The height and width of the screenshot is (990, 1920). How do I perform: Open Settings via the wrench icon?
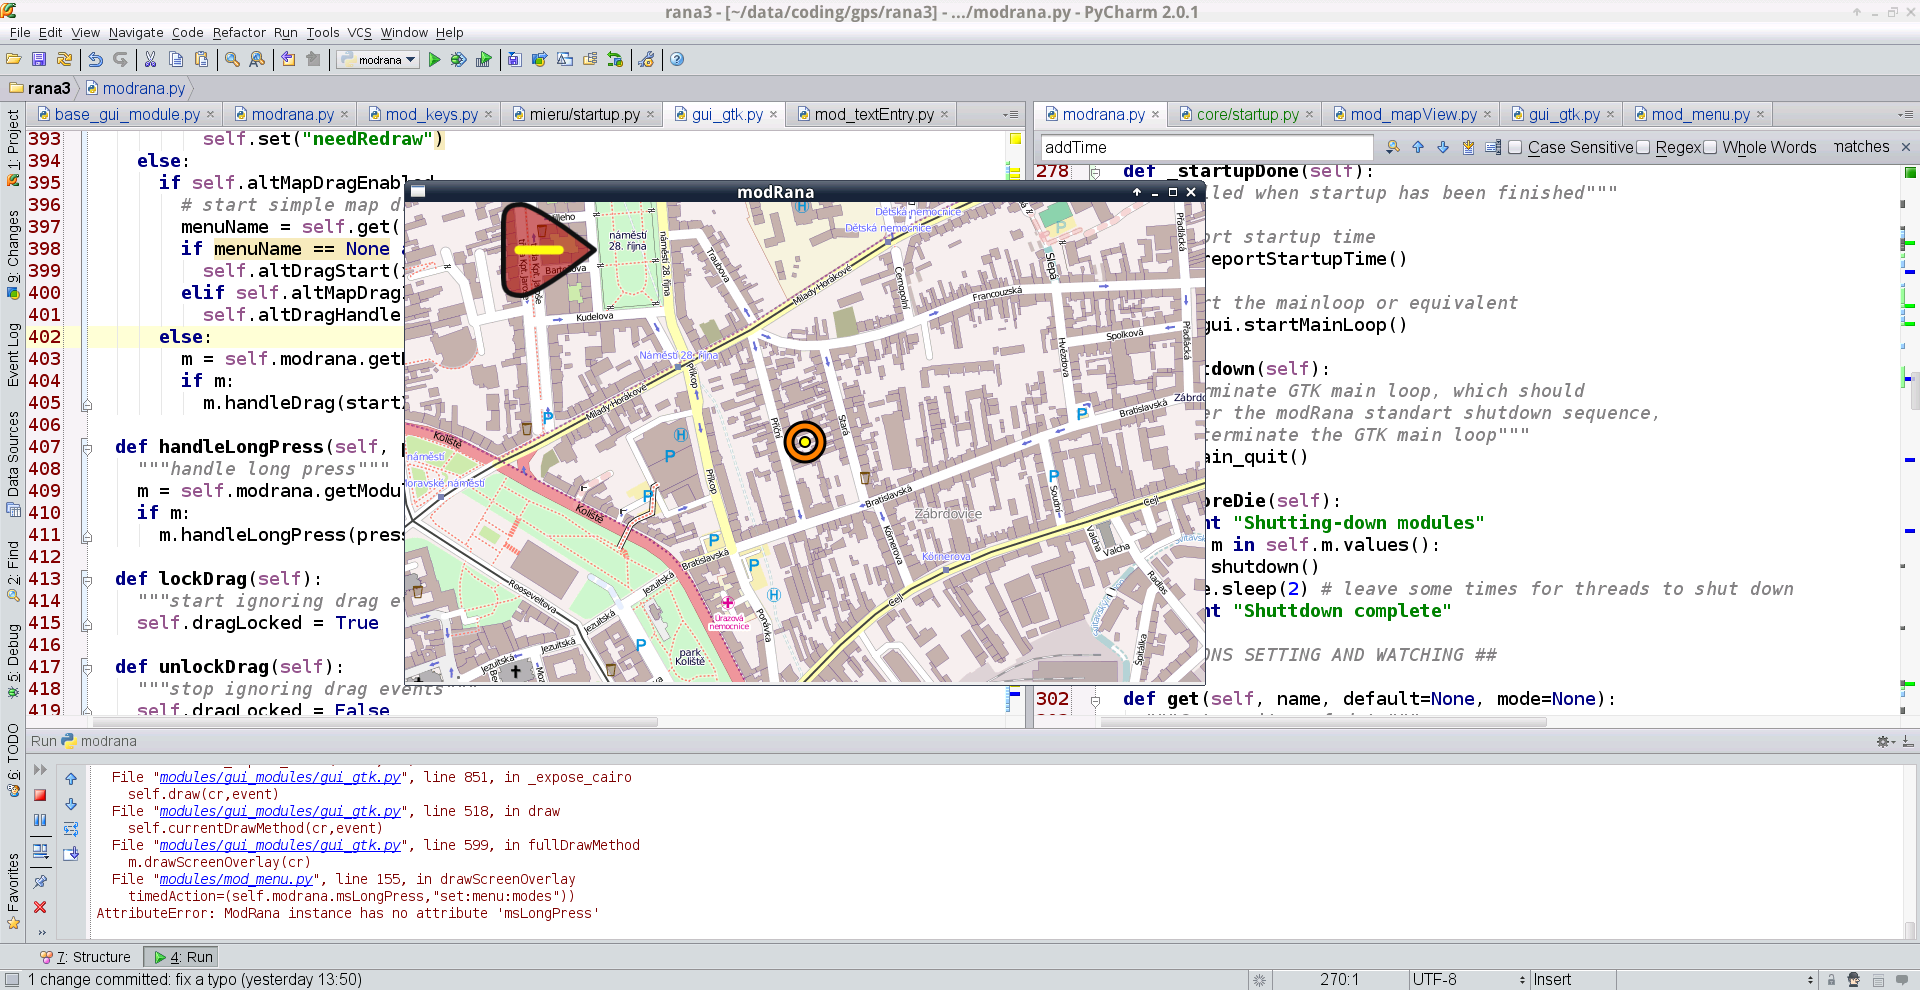point(646,60)
